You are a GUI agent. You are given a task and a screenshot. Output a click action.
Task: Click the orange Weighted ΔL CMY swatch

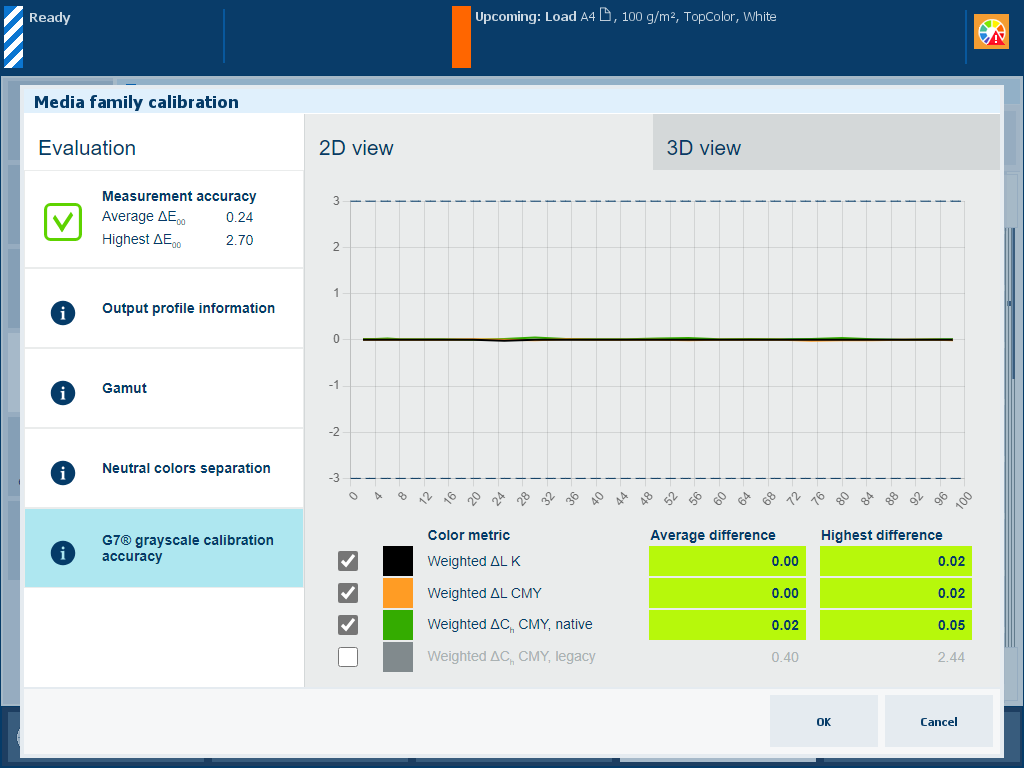click(x=398, y=593)
